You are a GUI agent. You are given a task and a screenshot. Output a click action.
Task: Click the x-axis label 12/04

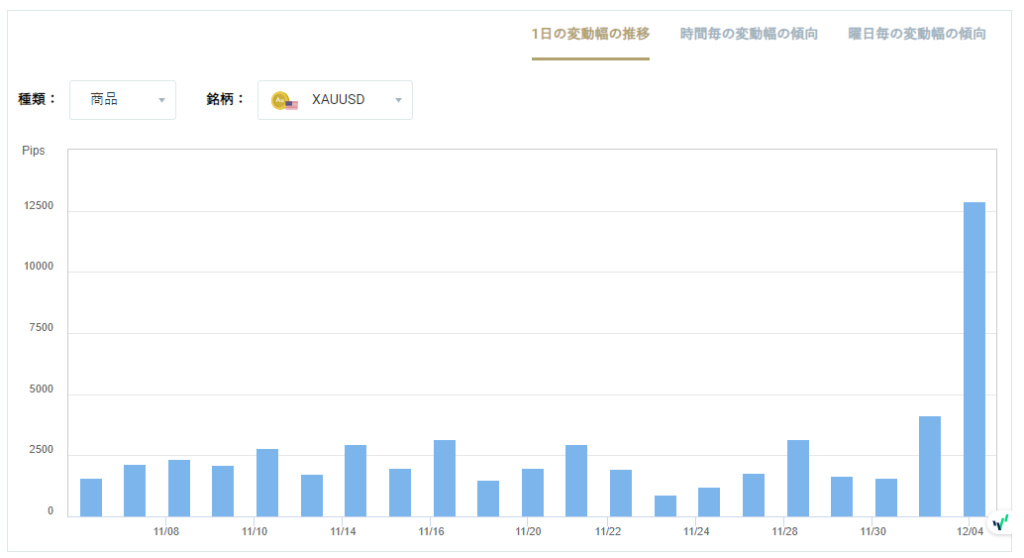tap(970, 531)
